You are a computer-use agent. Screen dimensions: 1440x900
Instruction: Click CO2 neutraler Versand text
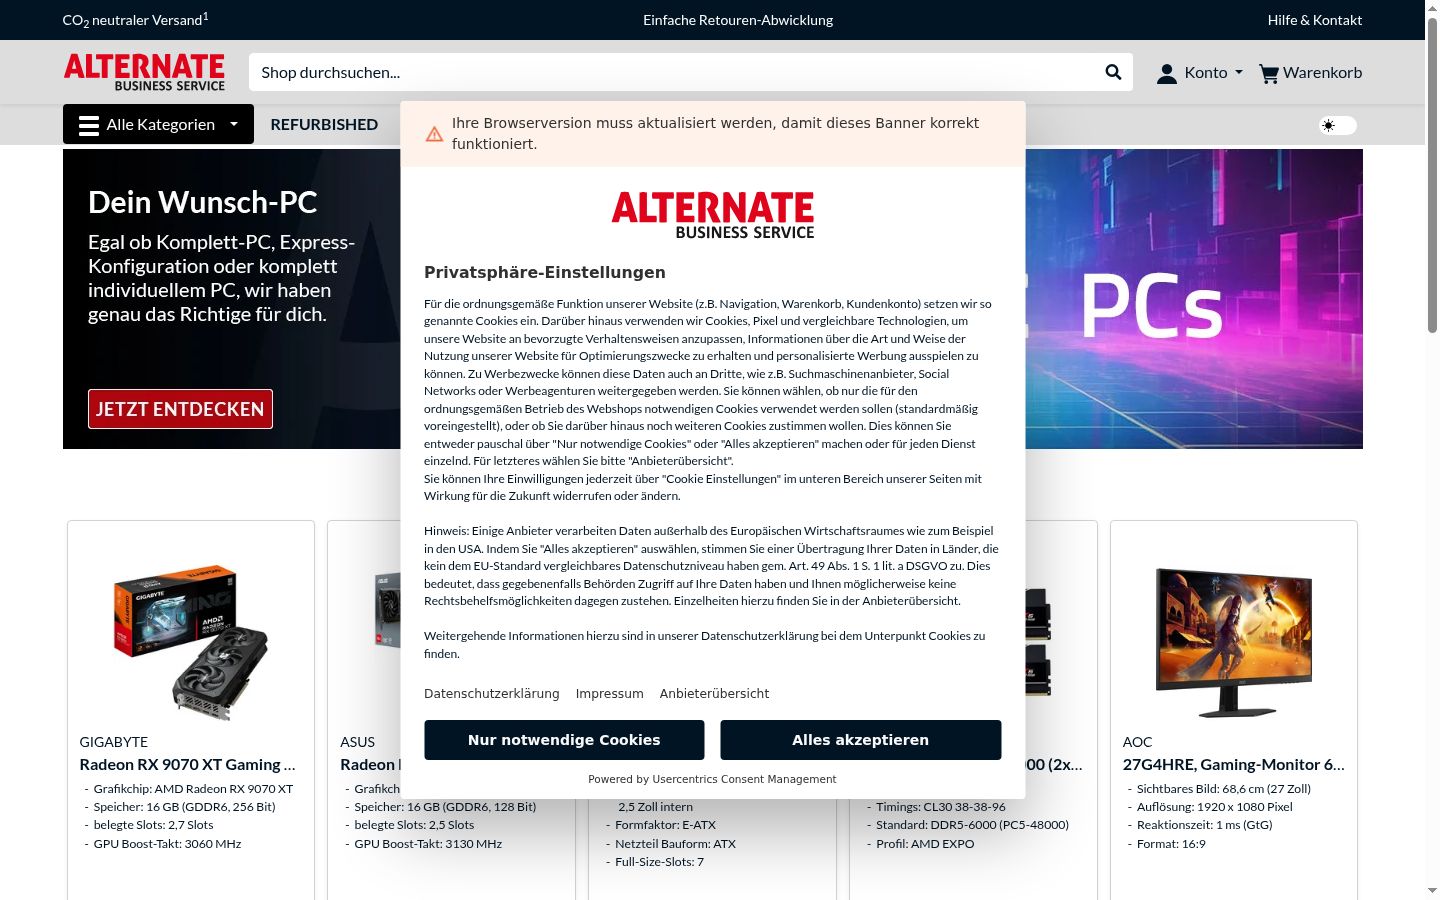(135, 20)
